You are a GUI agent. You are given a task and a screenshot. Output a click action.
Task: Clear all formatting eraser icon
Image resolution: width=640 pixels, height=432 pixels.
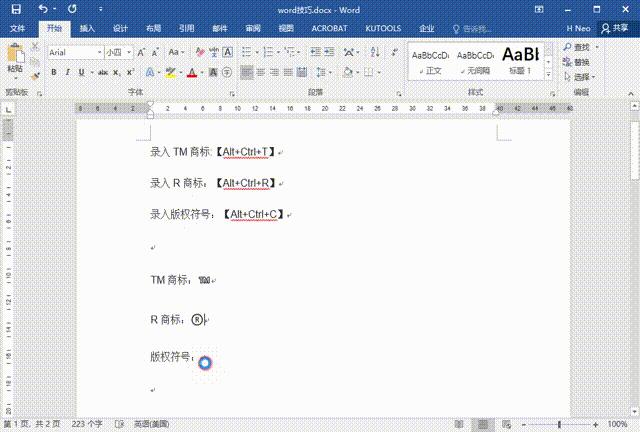click(x=200, y=52)
